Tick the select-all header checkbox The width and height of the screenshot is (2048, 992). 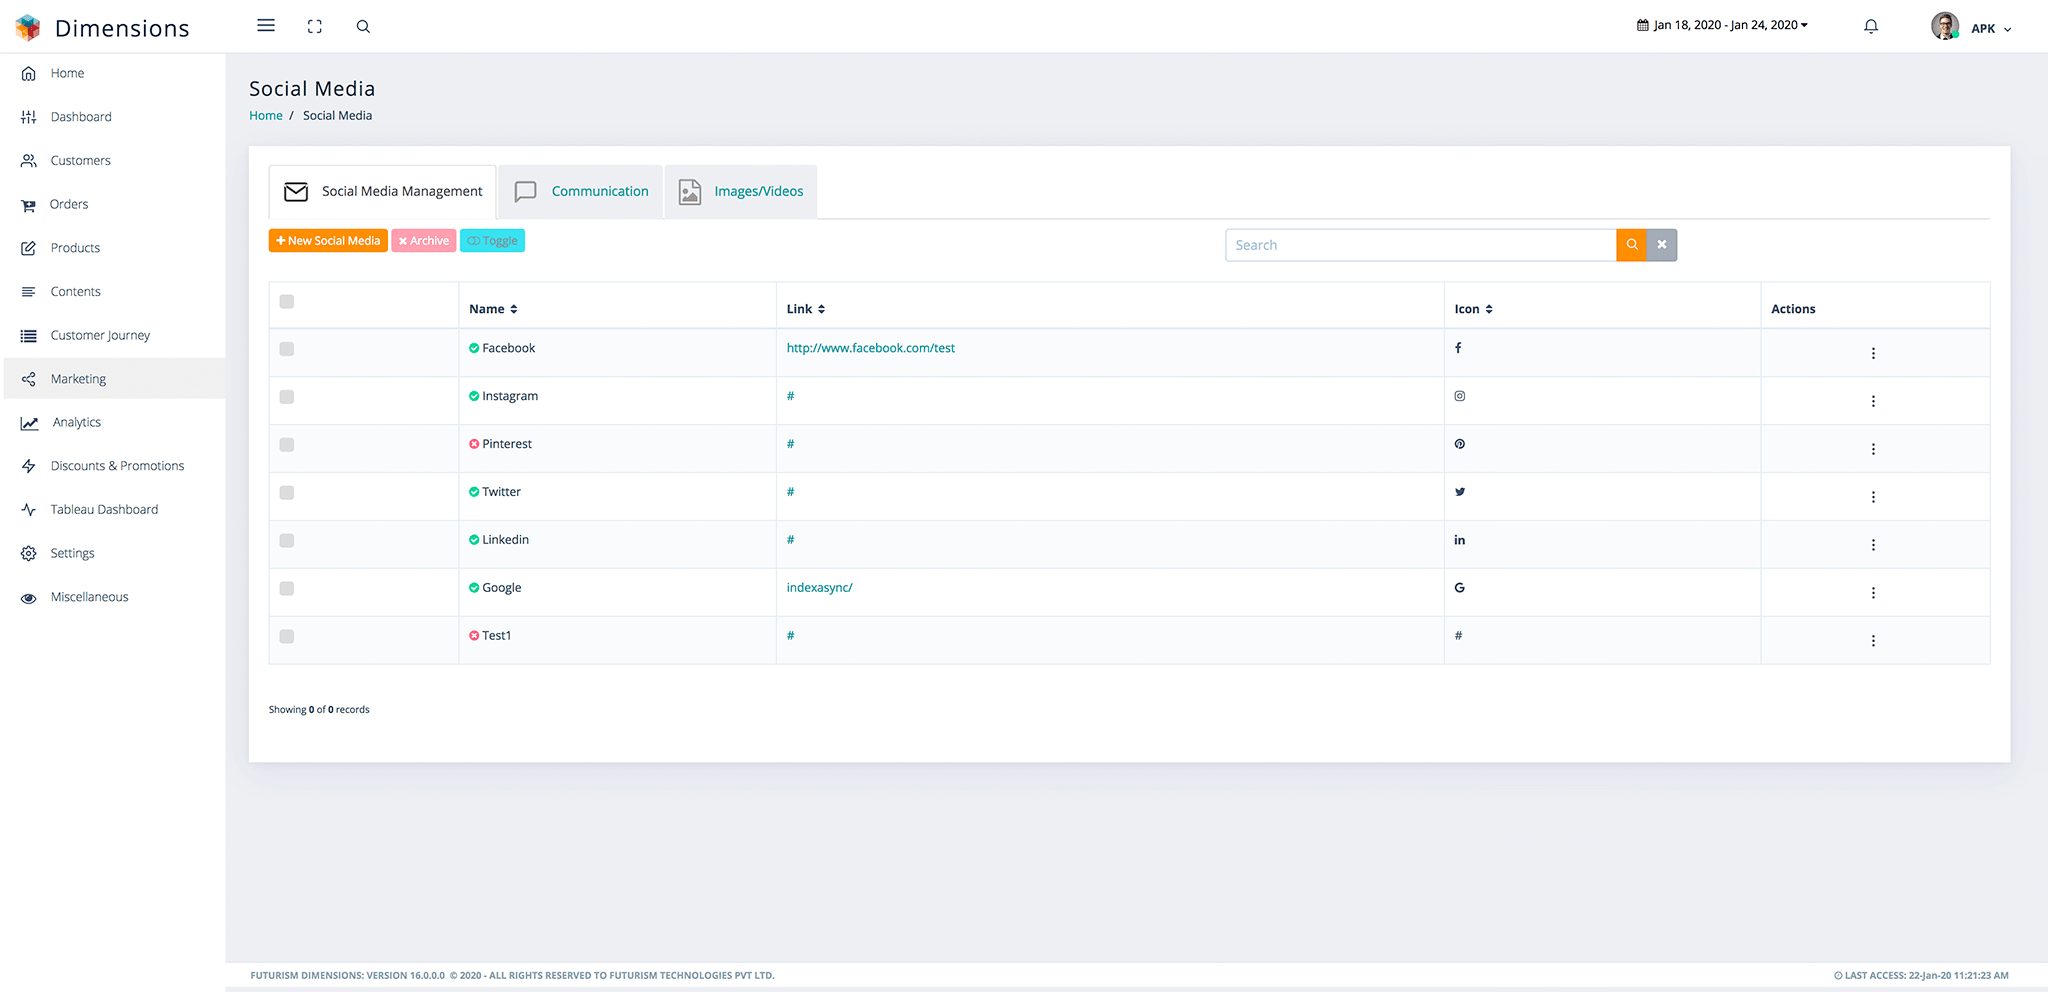287,302
